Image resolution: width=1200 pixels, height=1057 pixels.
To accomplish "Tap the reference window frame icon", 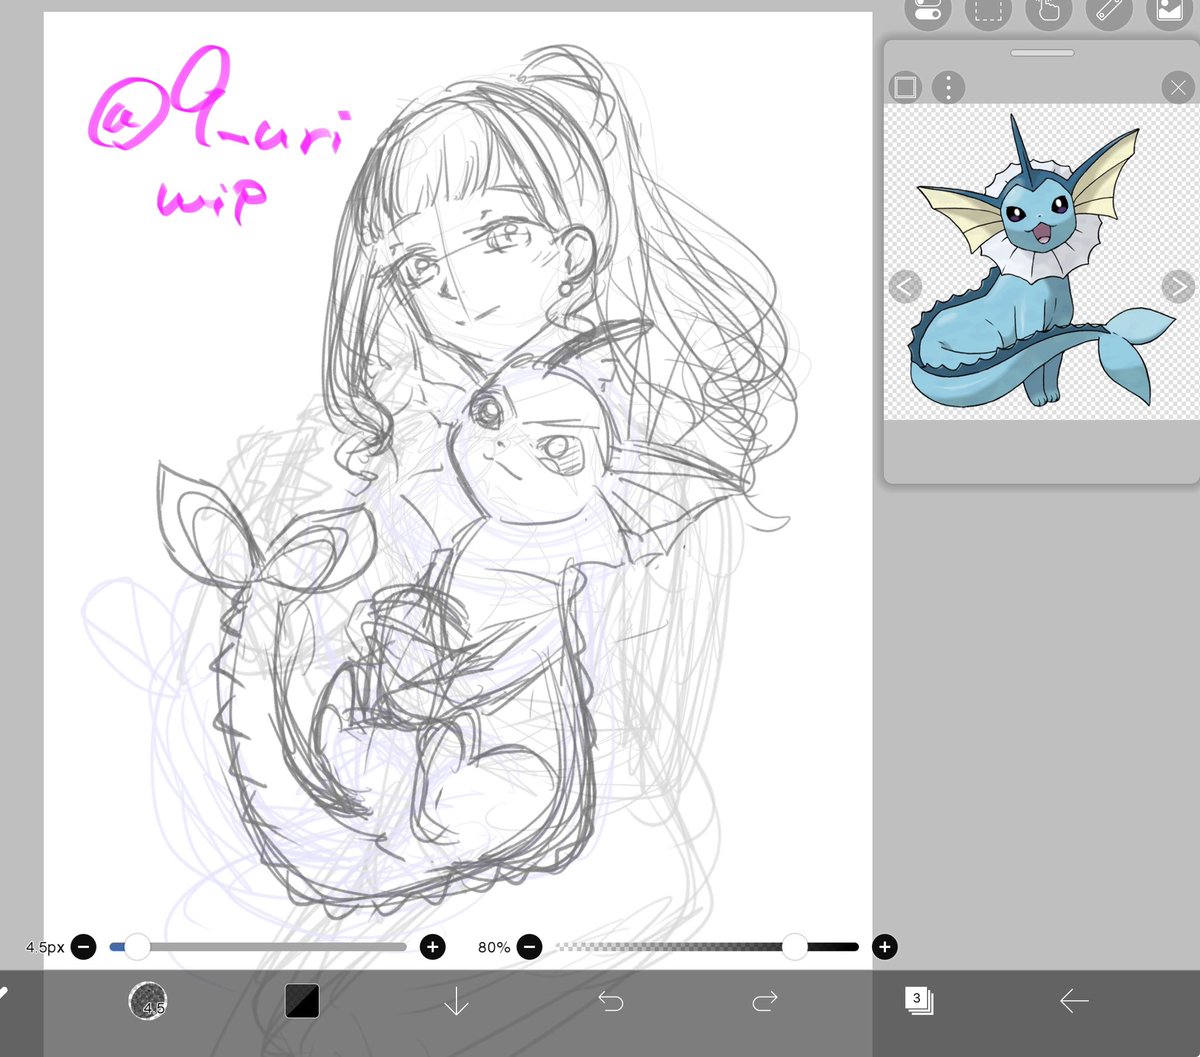I will [905, 87].
